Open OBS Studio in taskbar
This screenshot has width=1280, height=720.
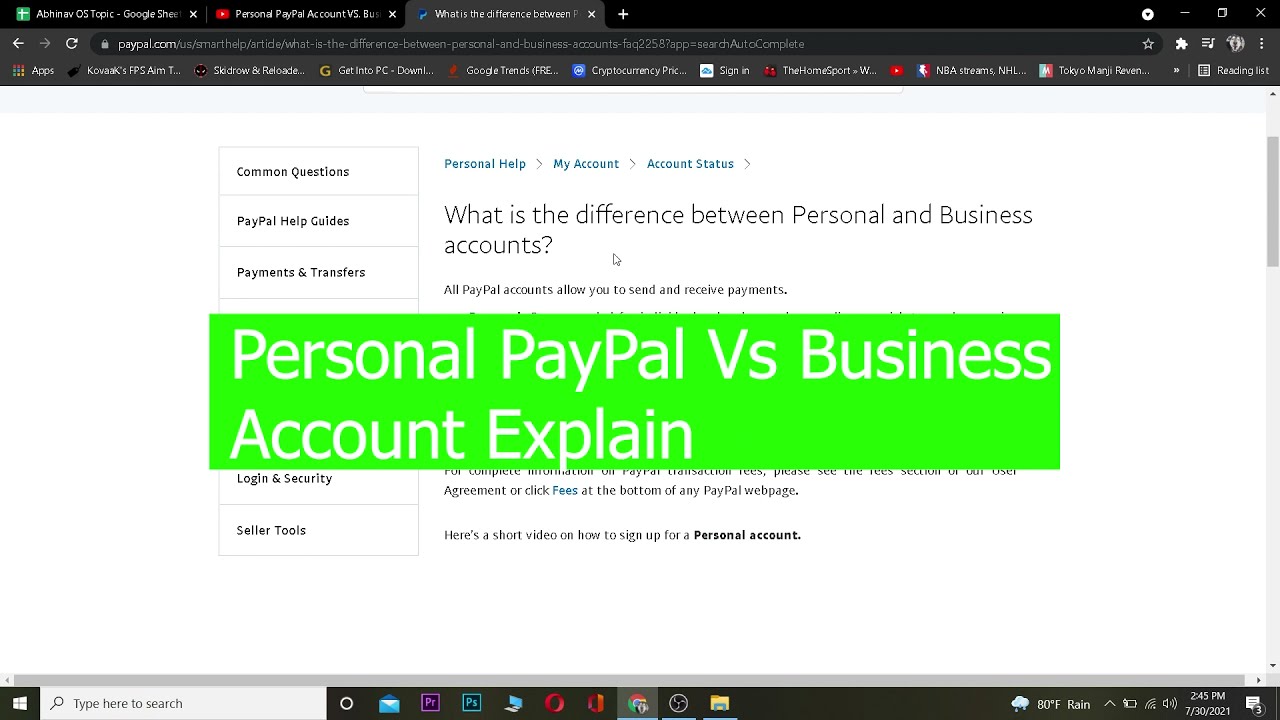[x=678, y=703]
